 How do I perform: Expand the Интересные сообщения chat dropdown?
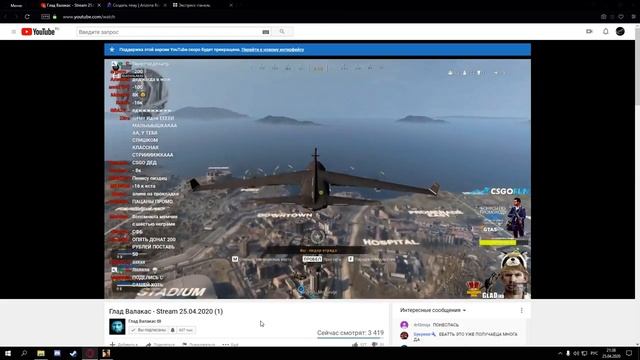(x=433, y=310)
